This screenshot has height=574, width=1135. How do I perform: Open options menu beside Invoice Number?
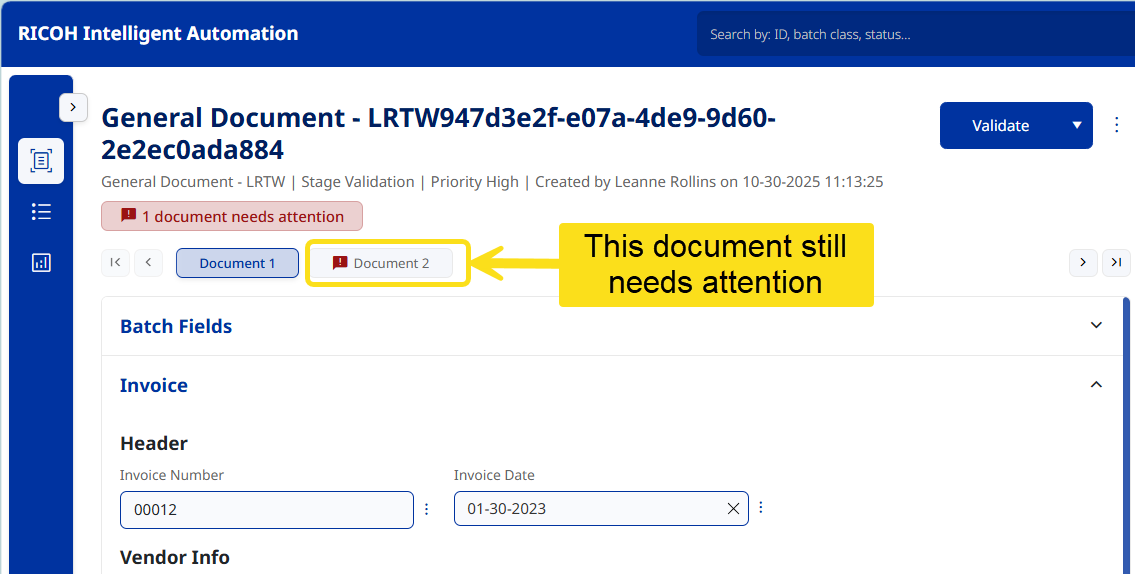(x=426, y=509)
